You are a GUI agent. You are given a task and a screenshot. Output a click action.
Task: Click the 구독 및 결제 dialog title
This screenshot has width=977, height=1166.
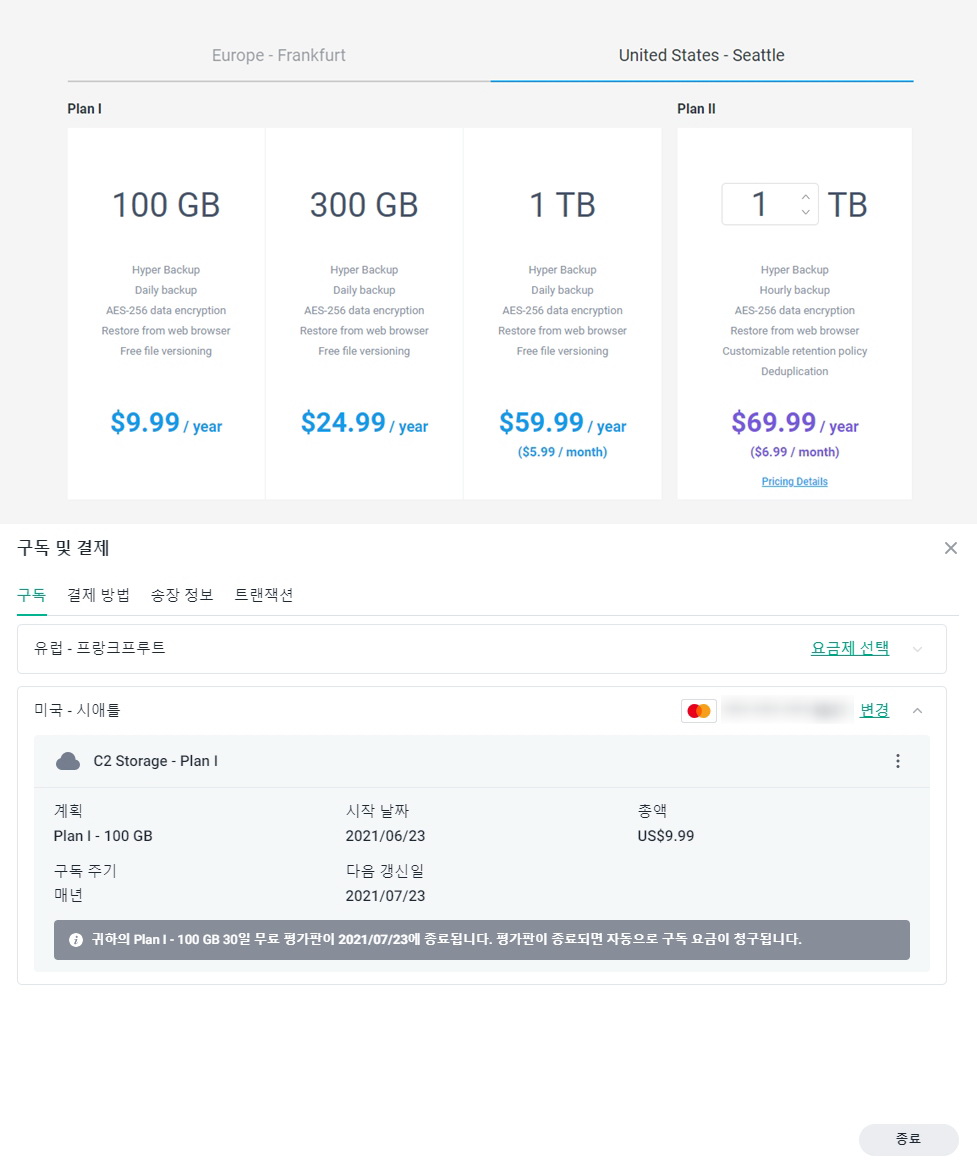(63, 548)
